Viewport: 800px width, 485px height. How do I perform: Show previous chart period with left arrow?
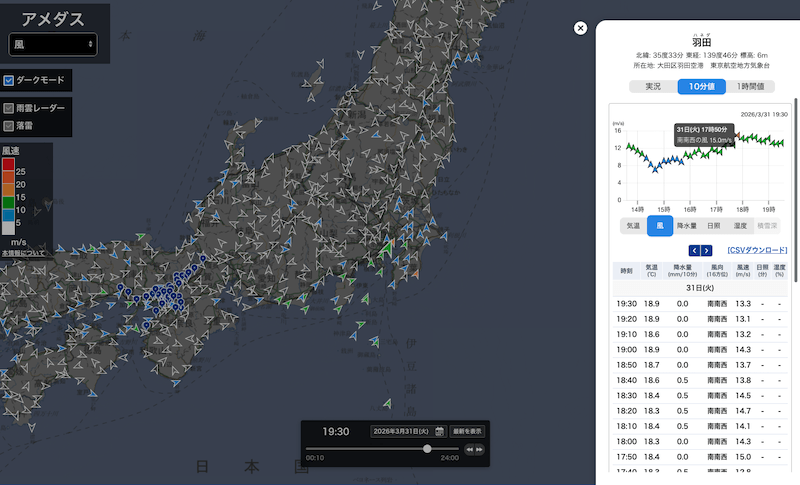pos(694,250)
